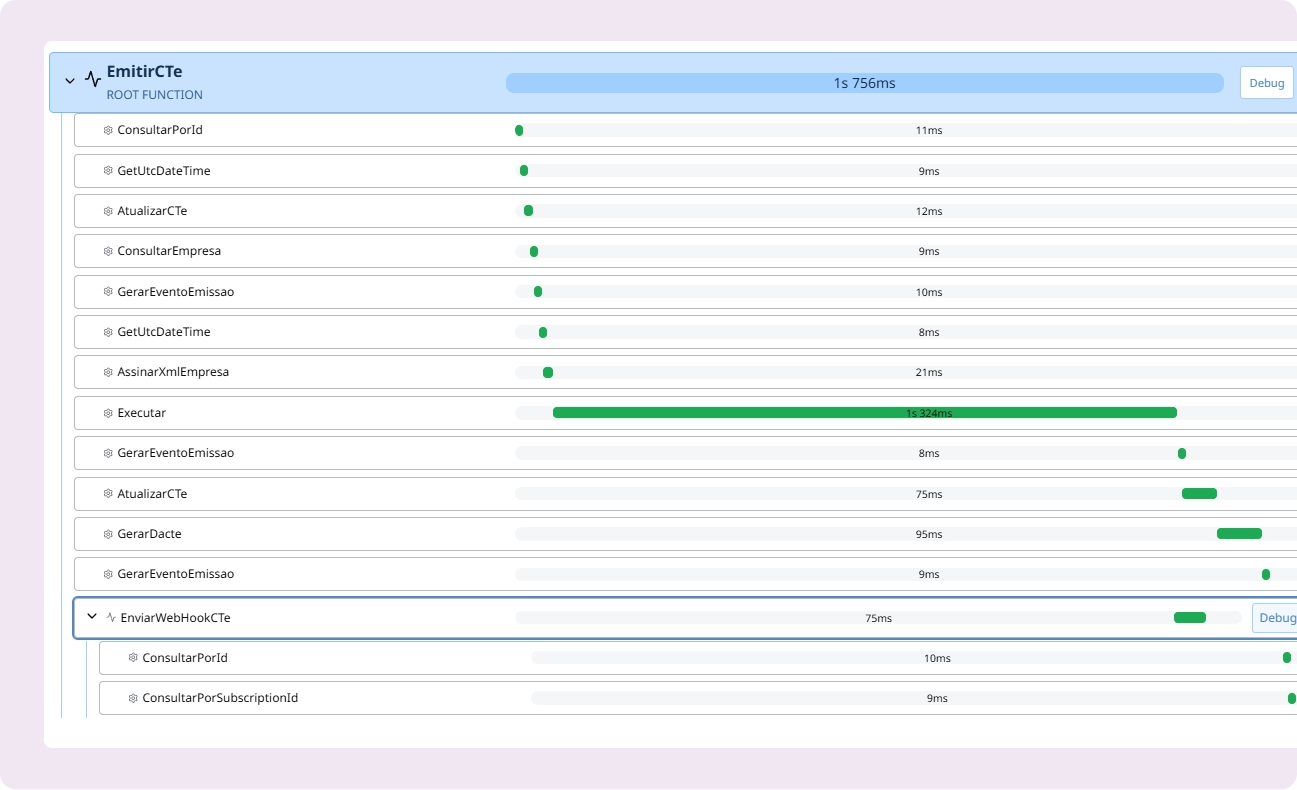
Task: Click the GerarDacte 95ms timeline bar
Action: [x=1239, y=534]
